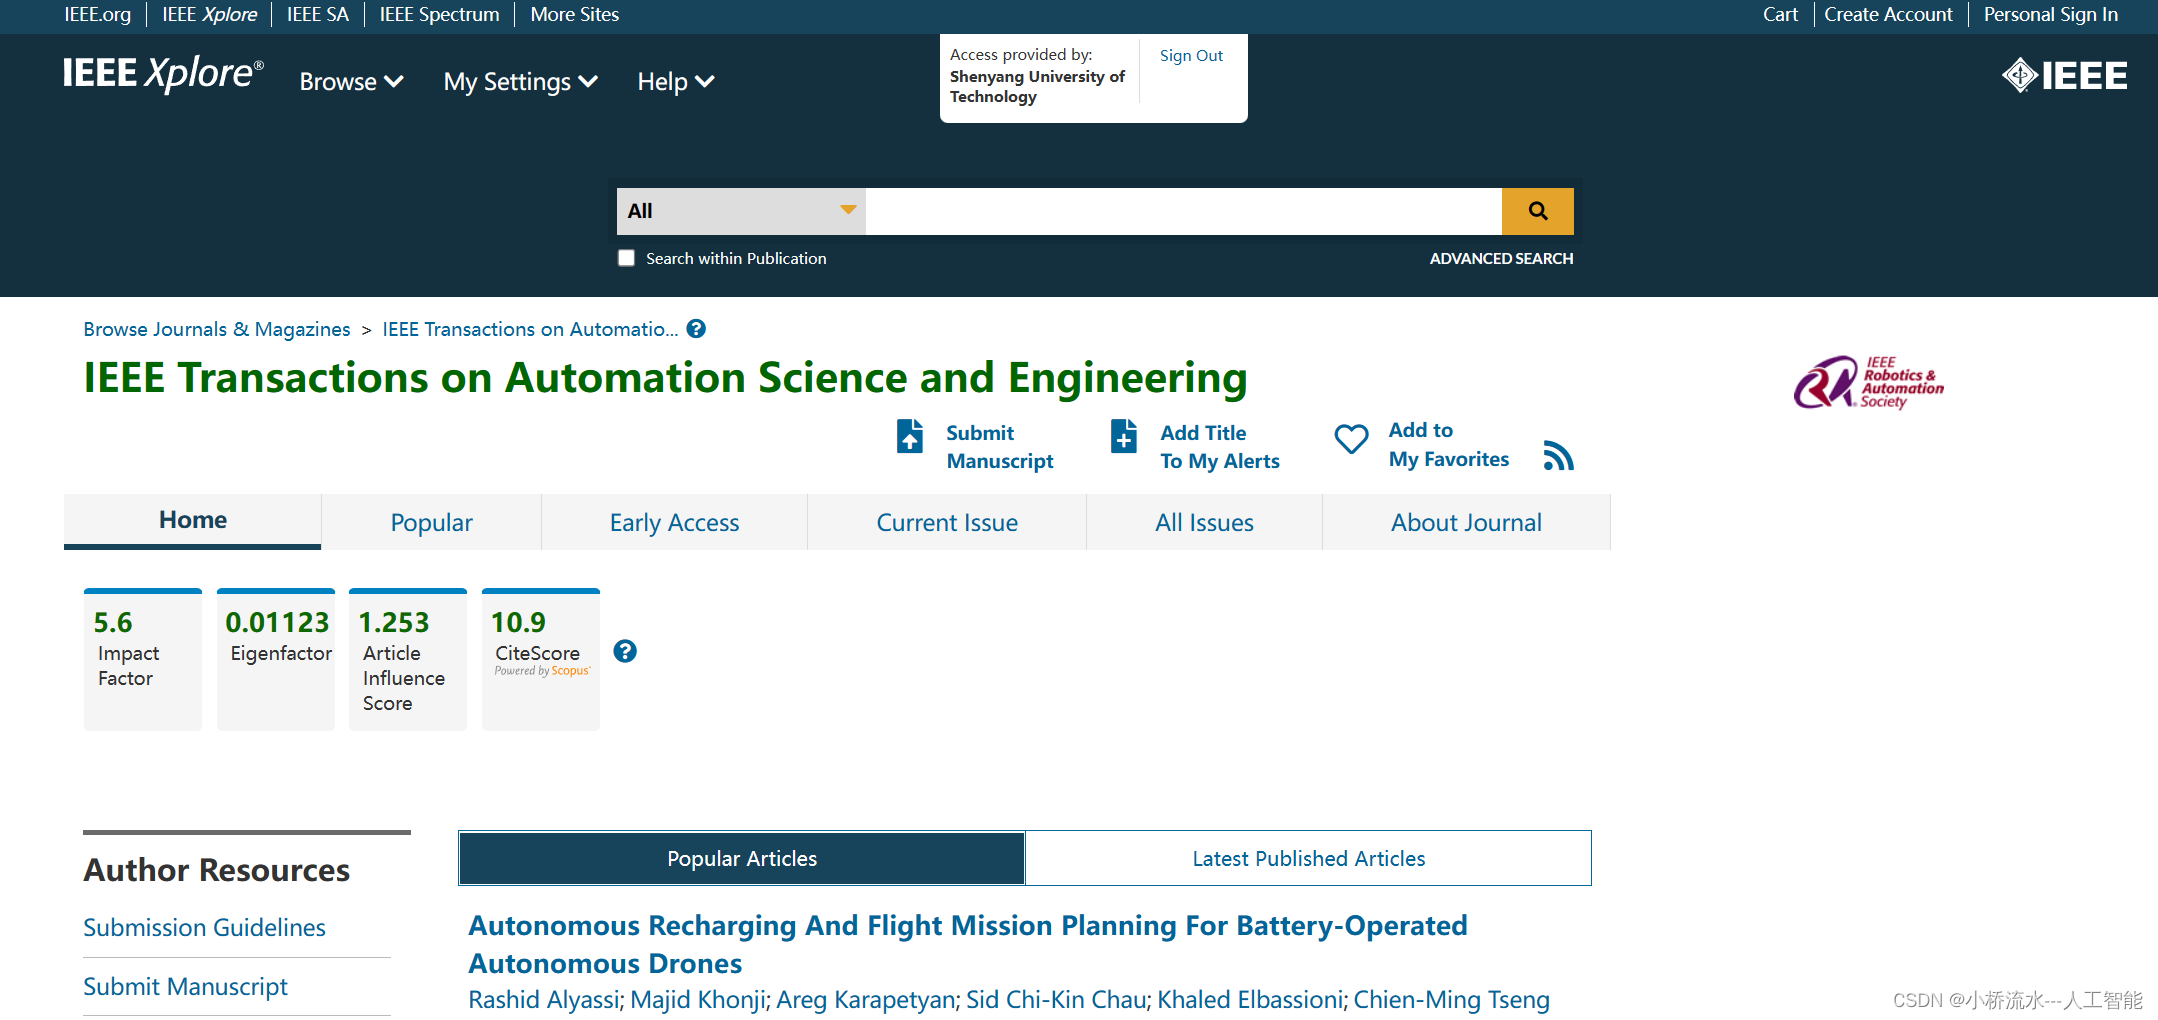The image size is (2158, 1020).
Task: Open the Current Issue tab
Action: 947,522
